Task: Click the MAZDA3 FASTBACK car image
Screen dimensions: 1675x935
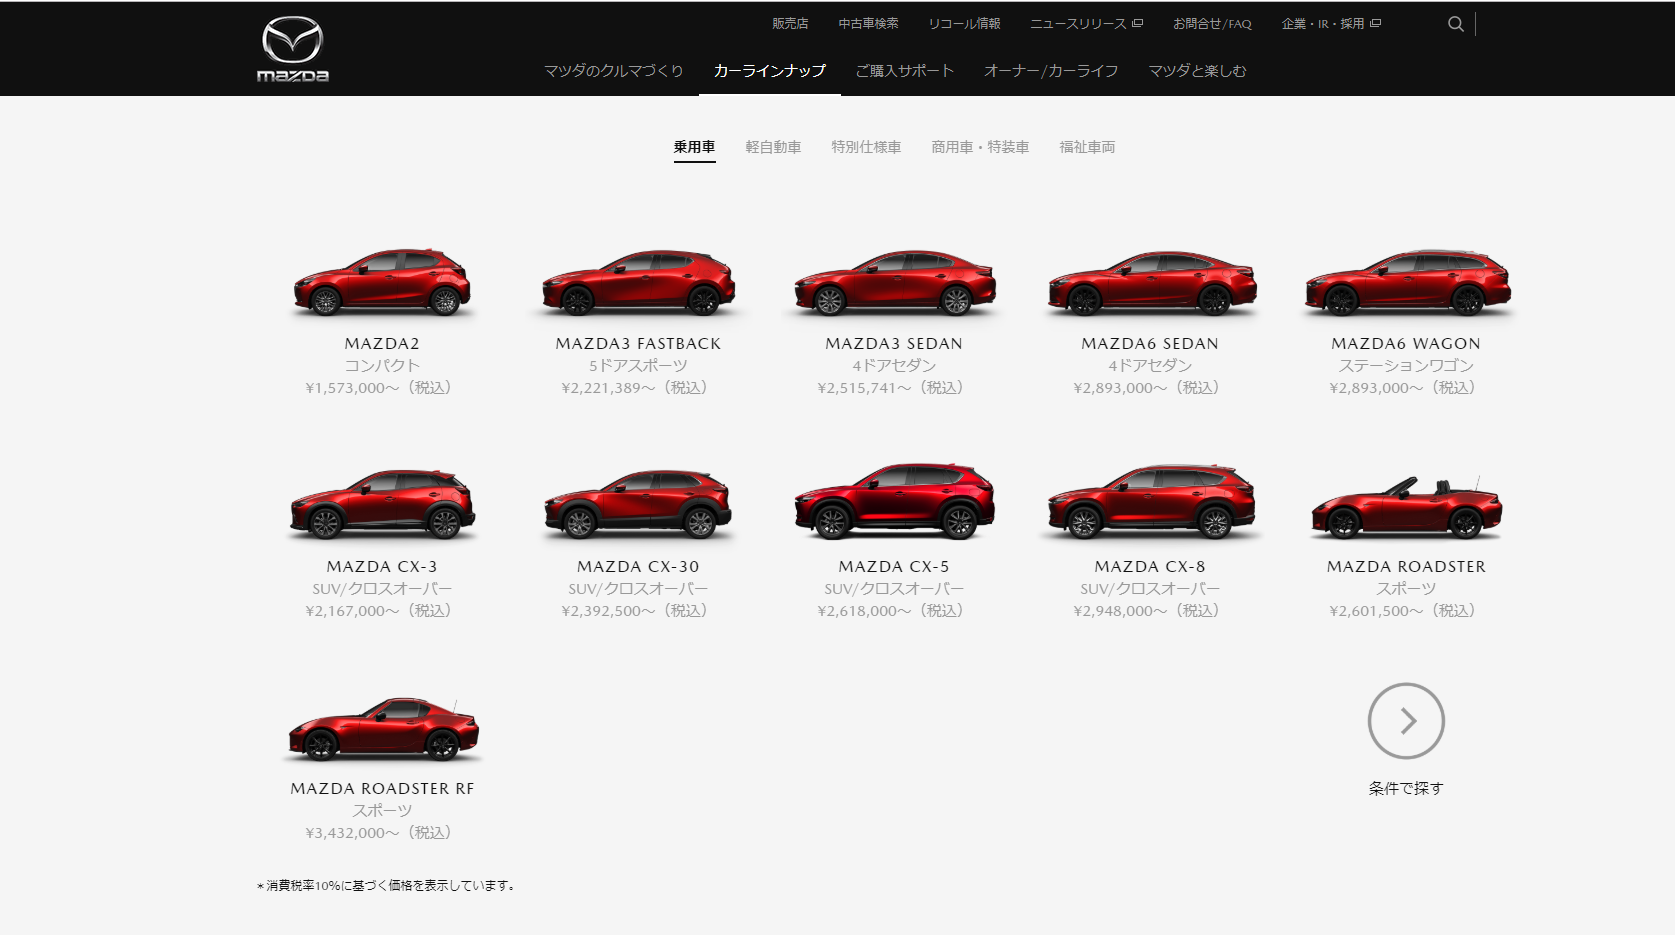Action: [x=638, y=283]
